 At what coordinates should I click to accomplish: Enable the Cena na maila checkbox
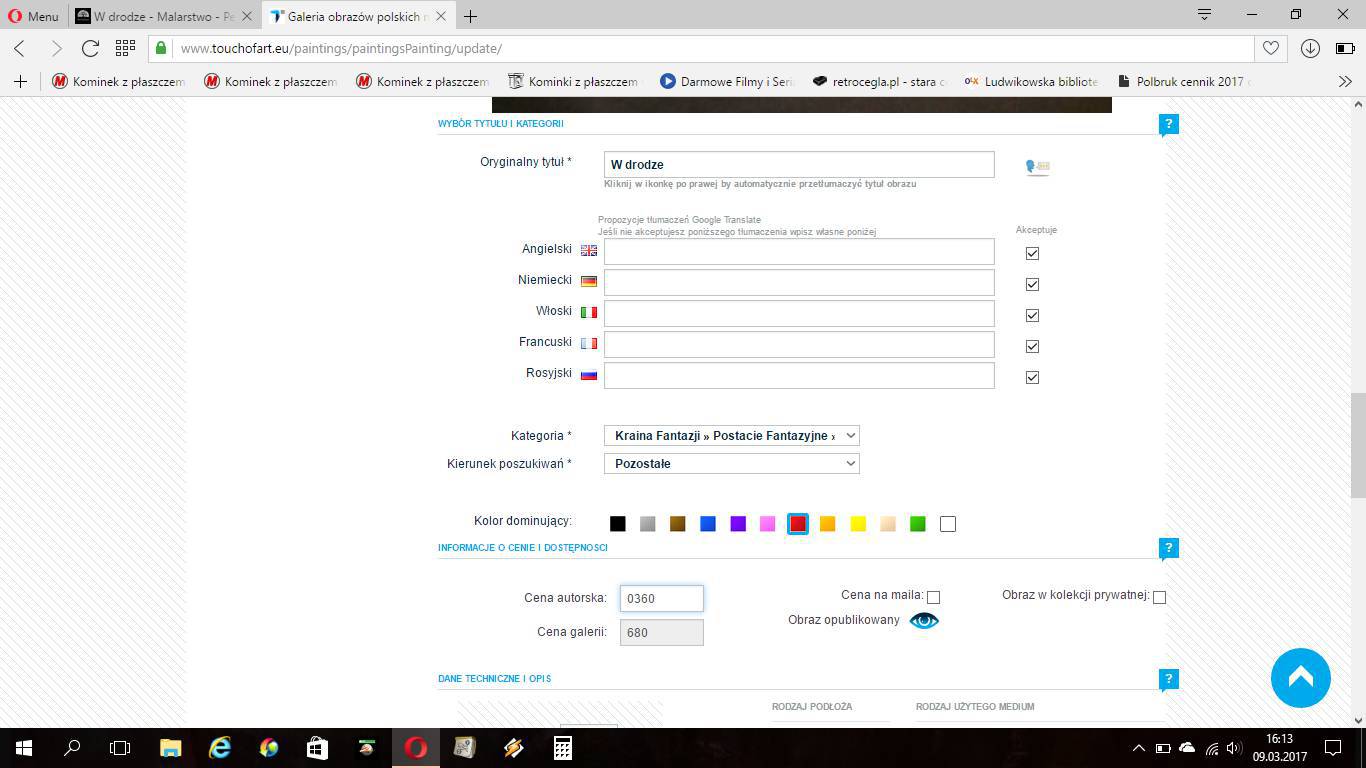click(933, 597)
